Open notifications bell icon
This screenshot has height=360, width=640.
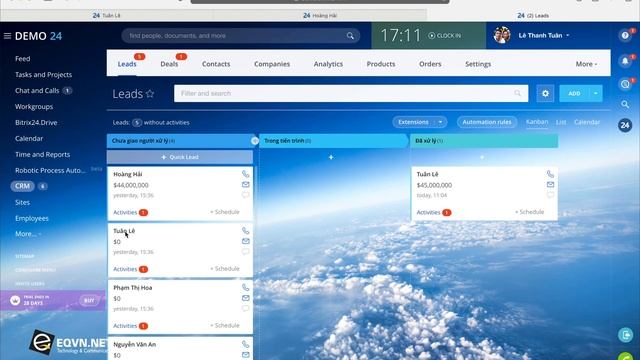(625, 61)
